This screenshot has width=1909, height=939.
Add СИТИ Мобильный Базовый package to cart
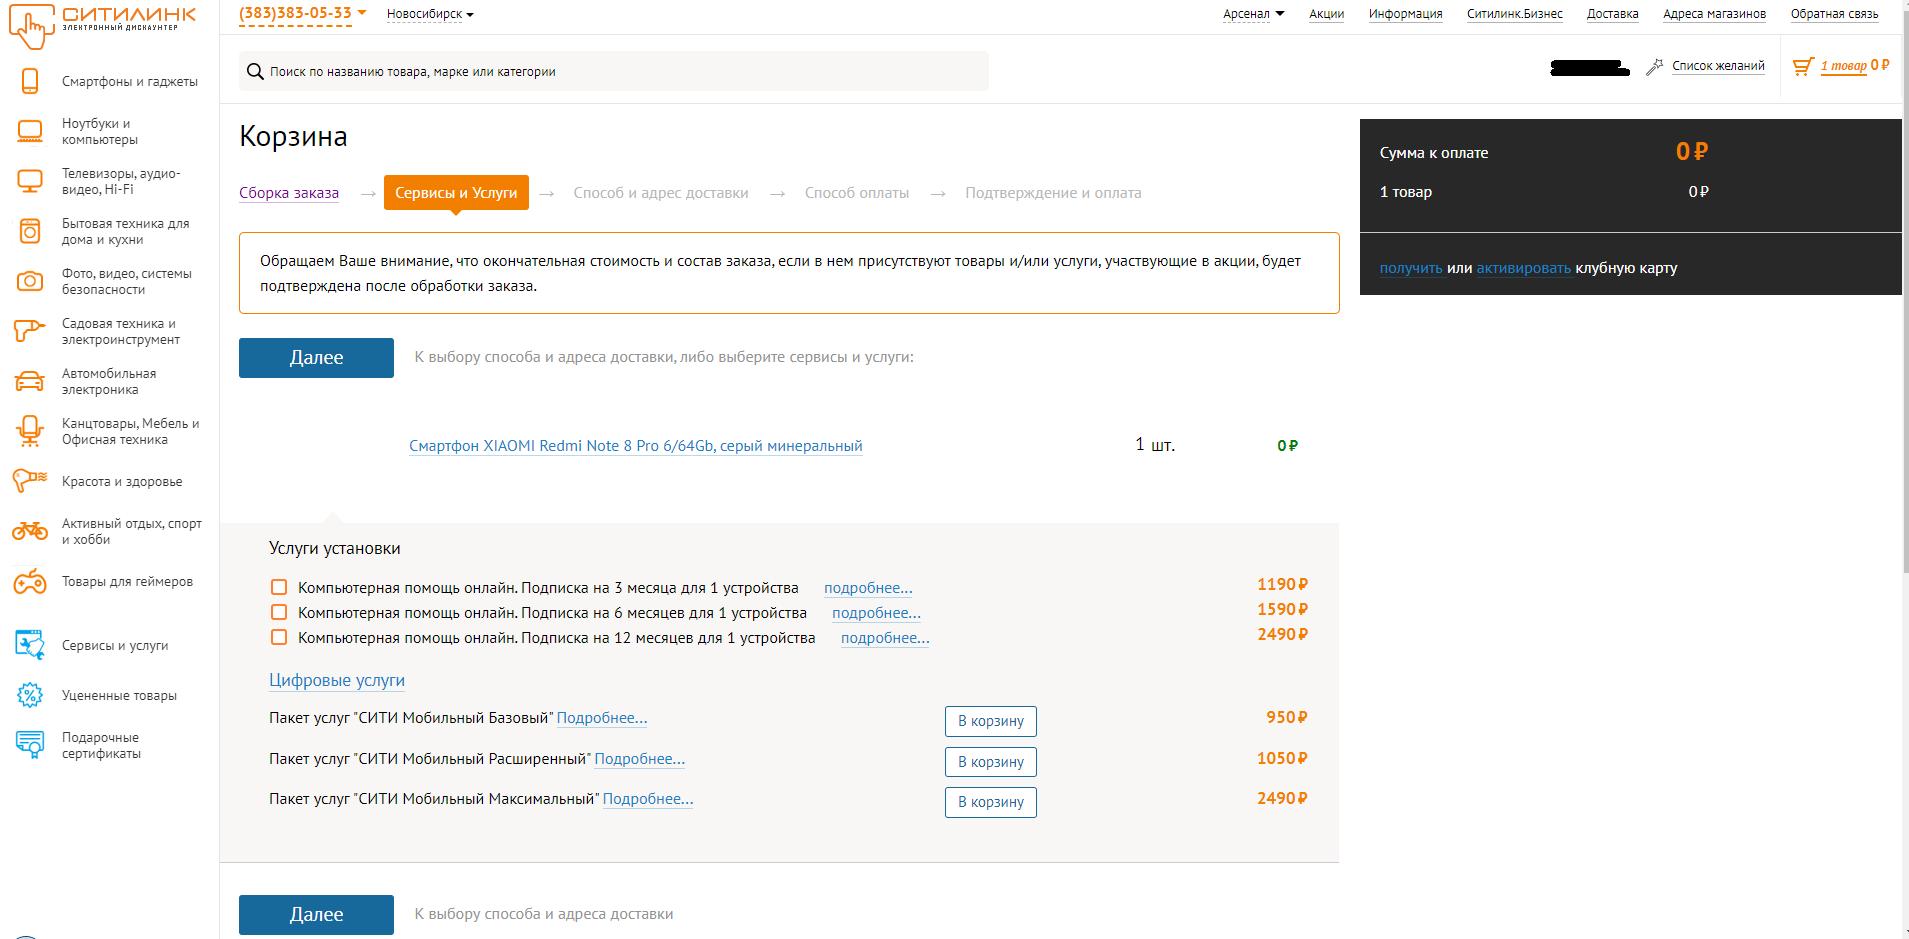coord(990,721)
